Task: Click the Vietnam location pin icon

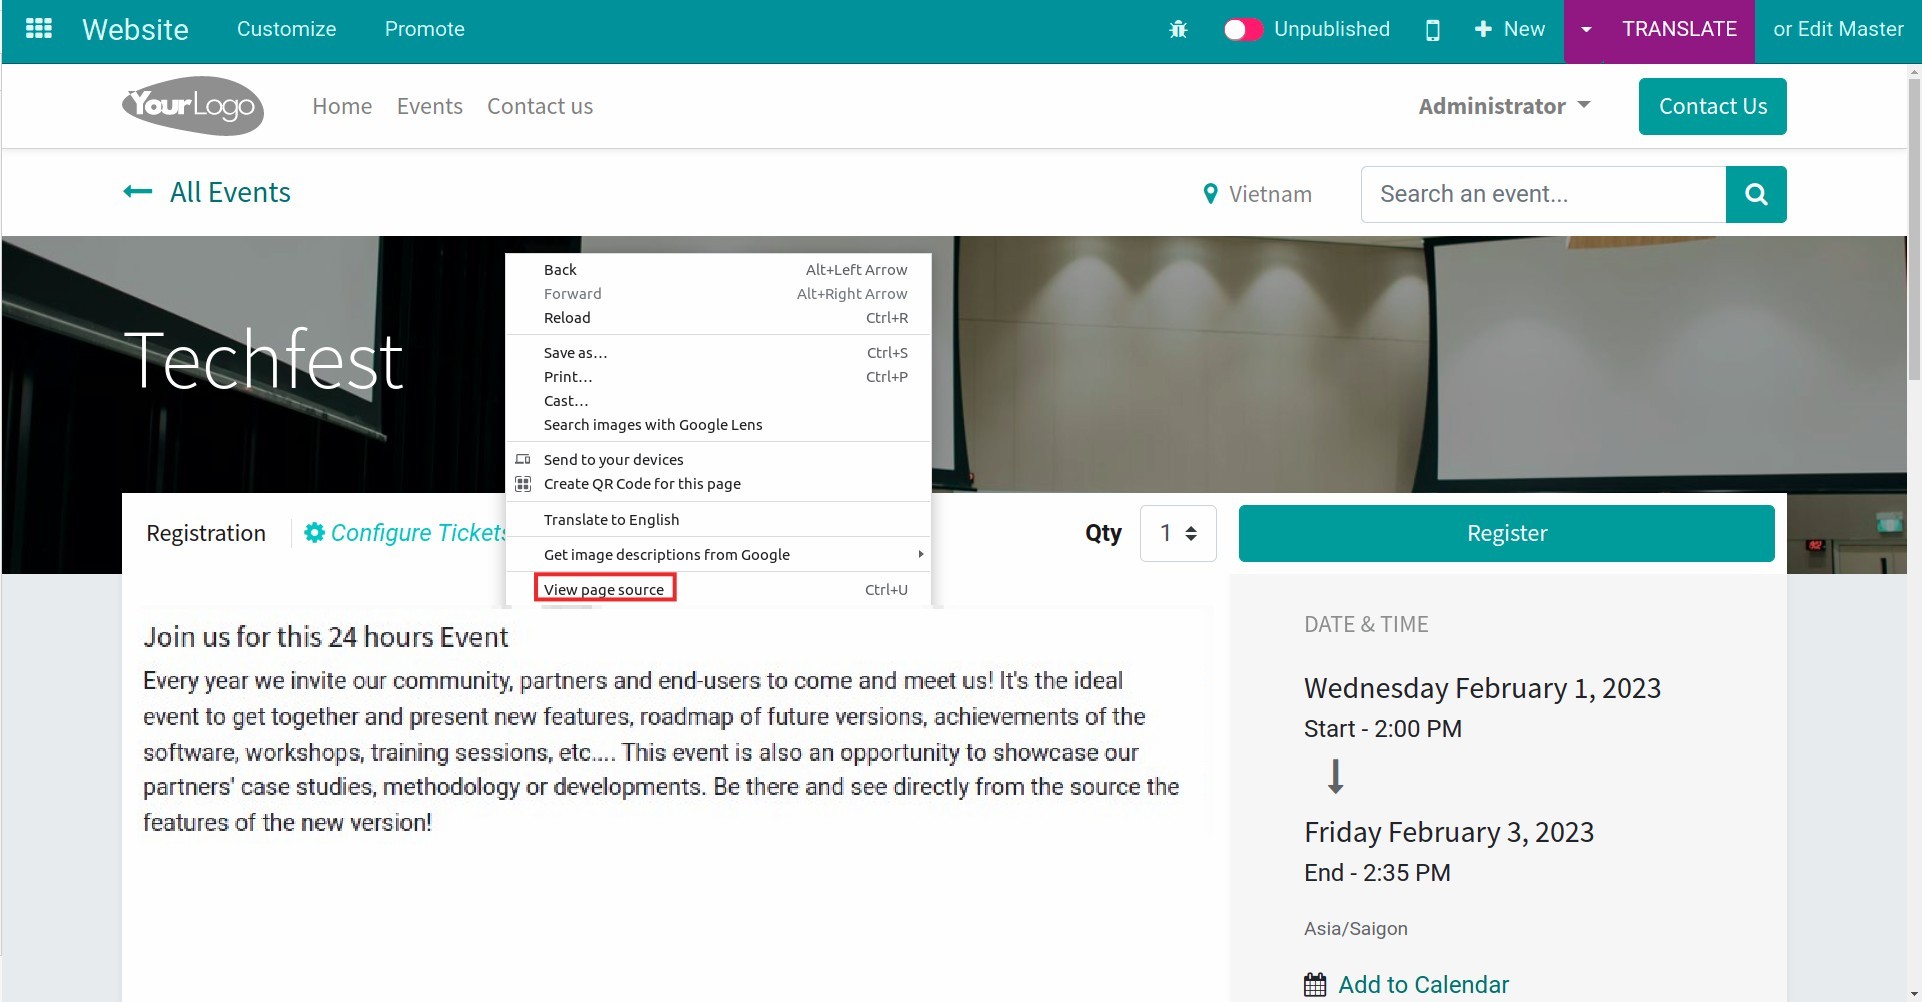Action: click(1211, 193)
